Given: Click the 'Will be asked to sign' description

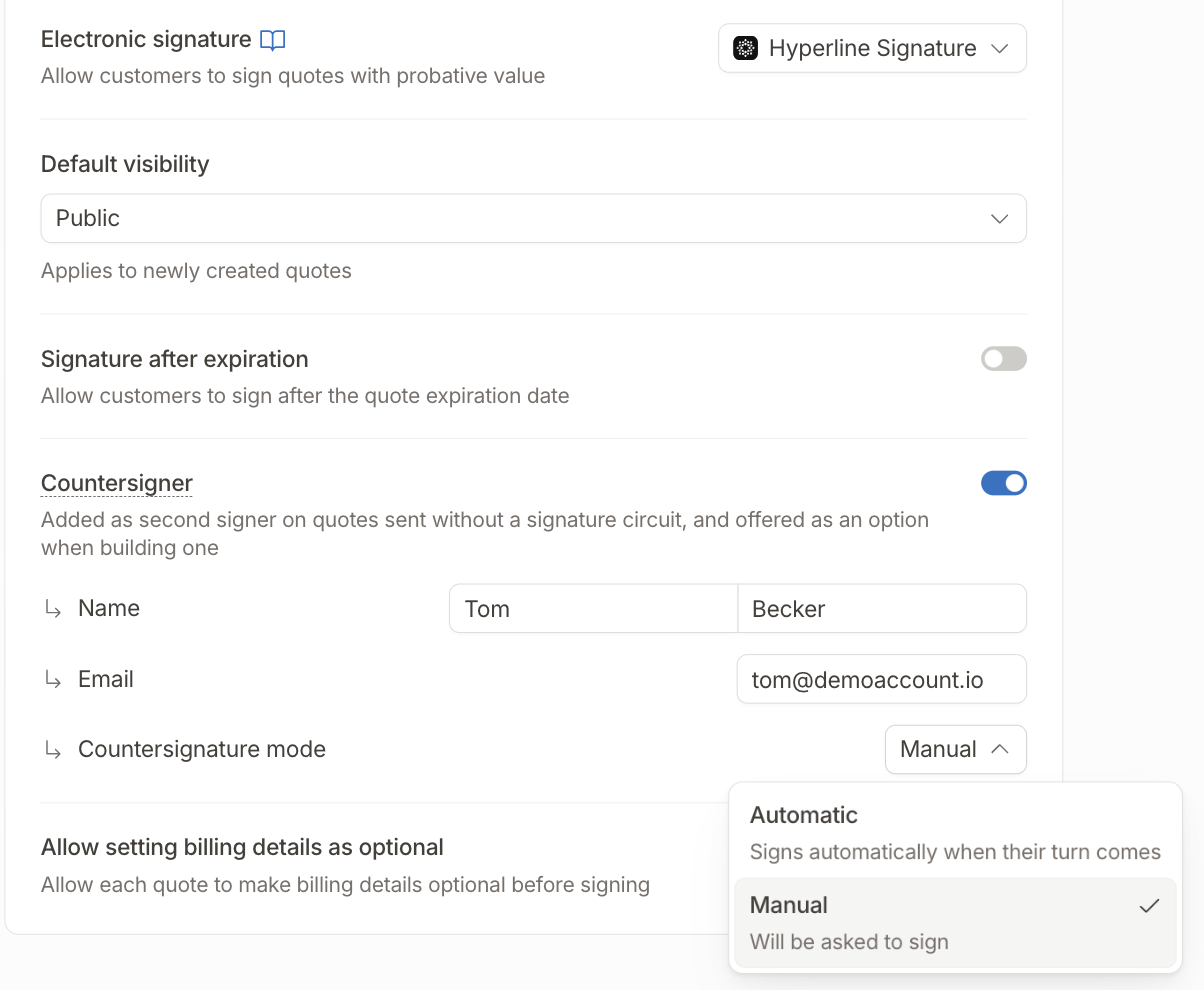Looking at the screenshot, I should [849, 942].
